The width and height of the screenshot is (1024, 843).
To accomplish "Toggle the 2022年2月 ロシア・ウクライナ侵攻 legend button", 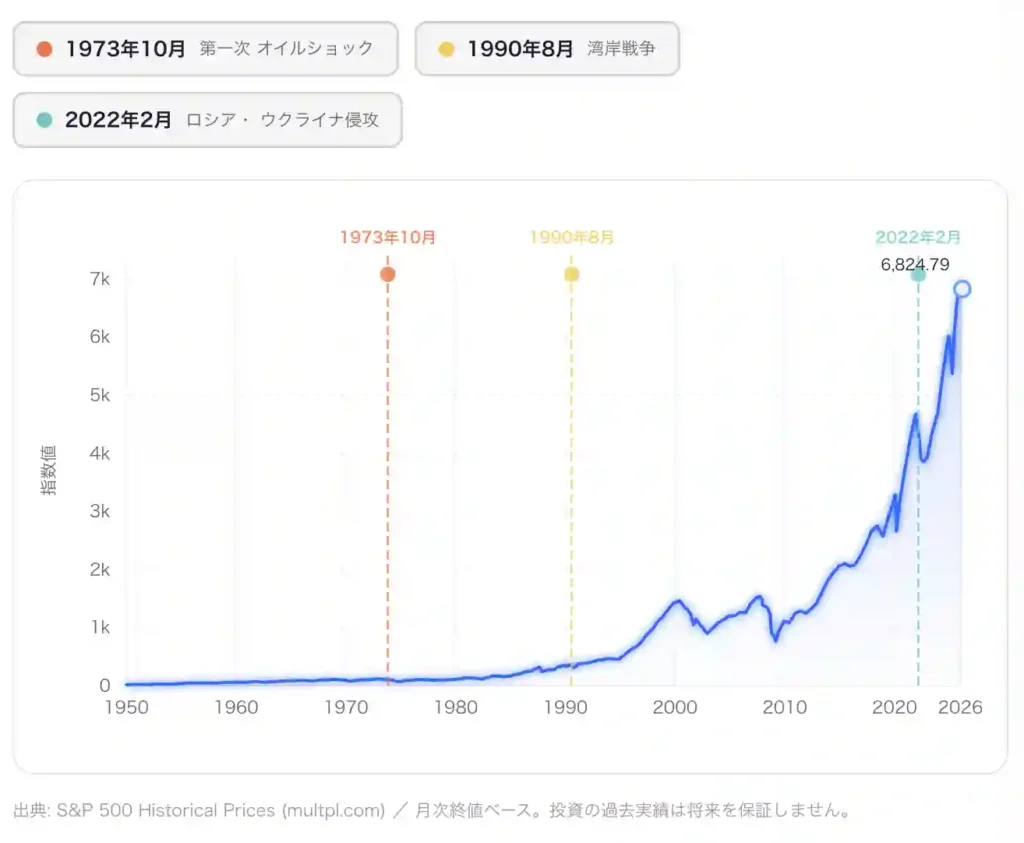I will [207, 120].
